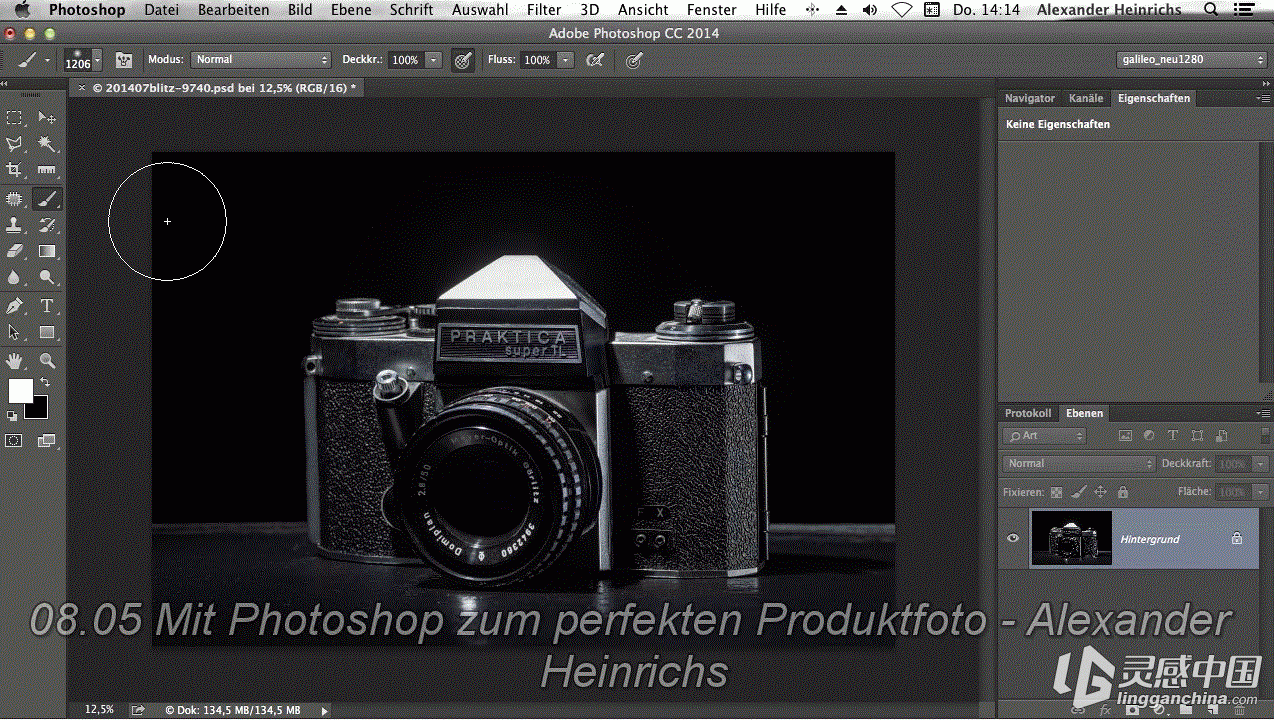
Task: Open the Deckkr. opacity slider dropdown
Action: coord(433,60)
